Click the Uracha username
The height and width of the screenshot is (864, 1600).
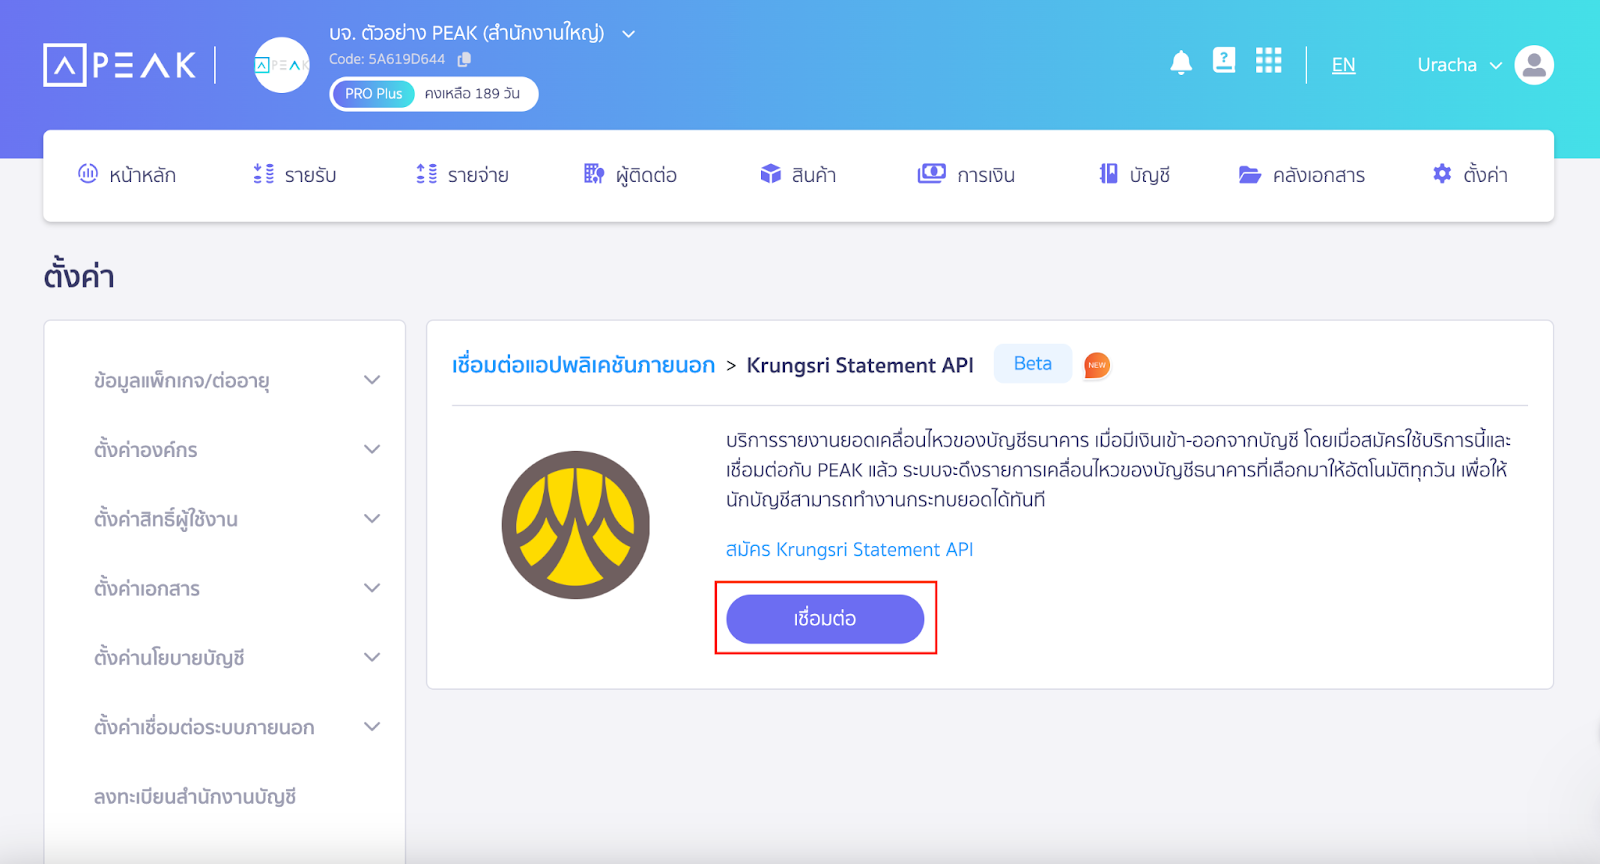click(1447, 65)
